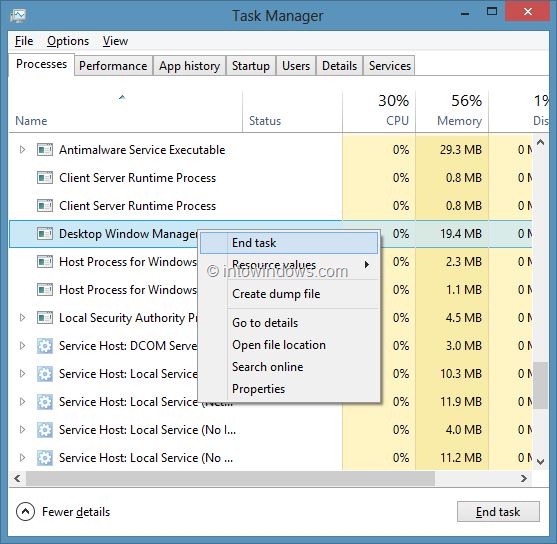Expand the Antimalware Service Executable row
The height and width of the screenshot is (544, 557).
click(22, 150)
